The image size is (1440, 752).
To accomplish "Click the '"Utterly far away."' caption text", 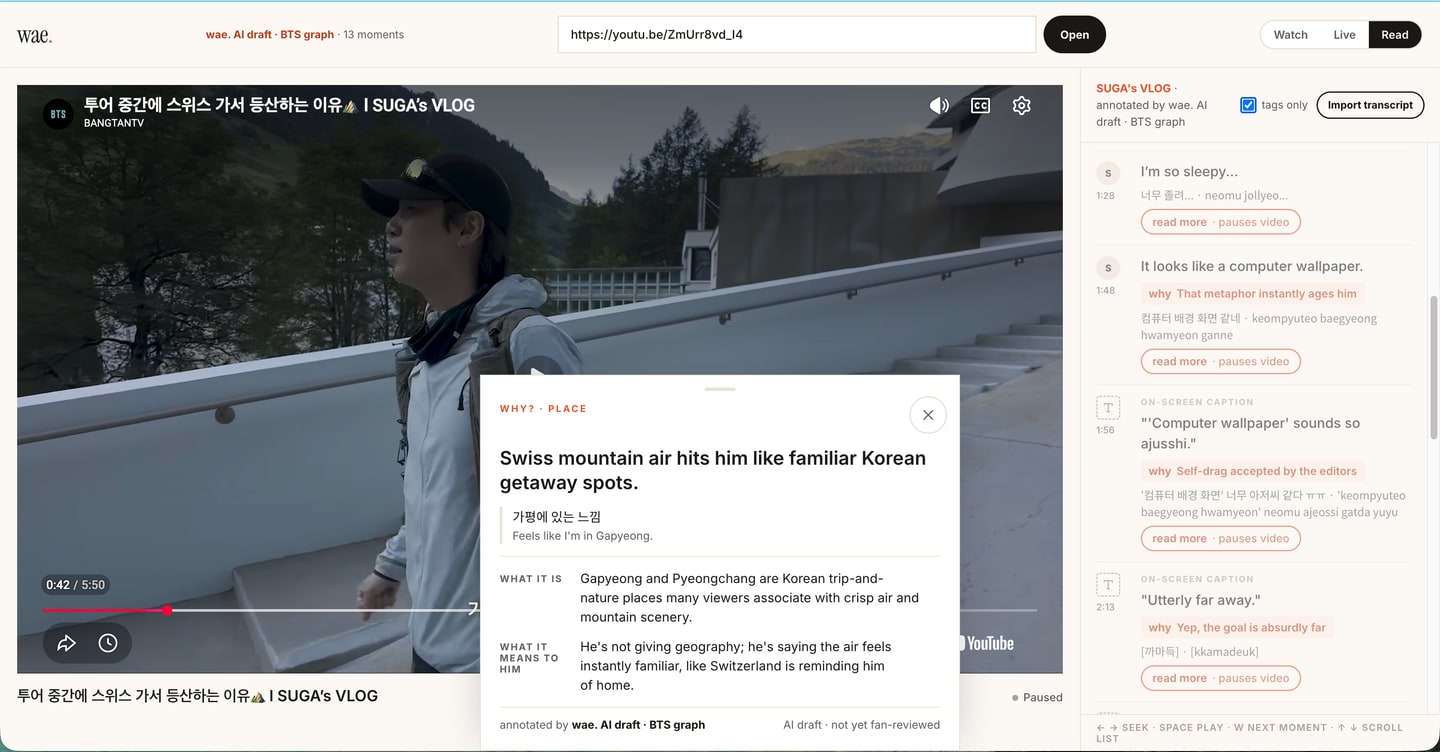I will (1200, 600).
